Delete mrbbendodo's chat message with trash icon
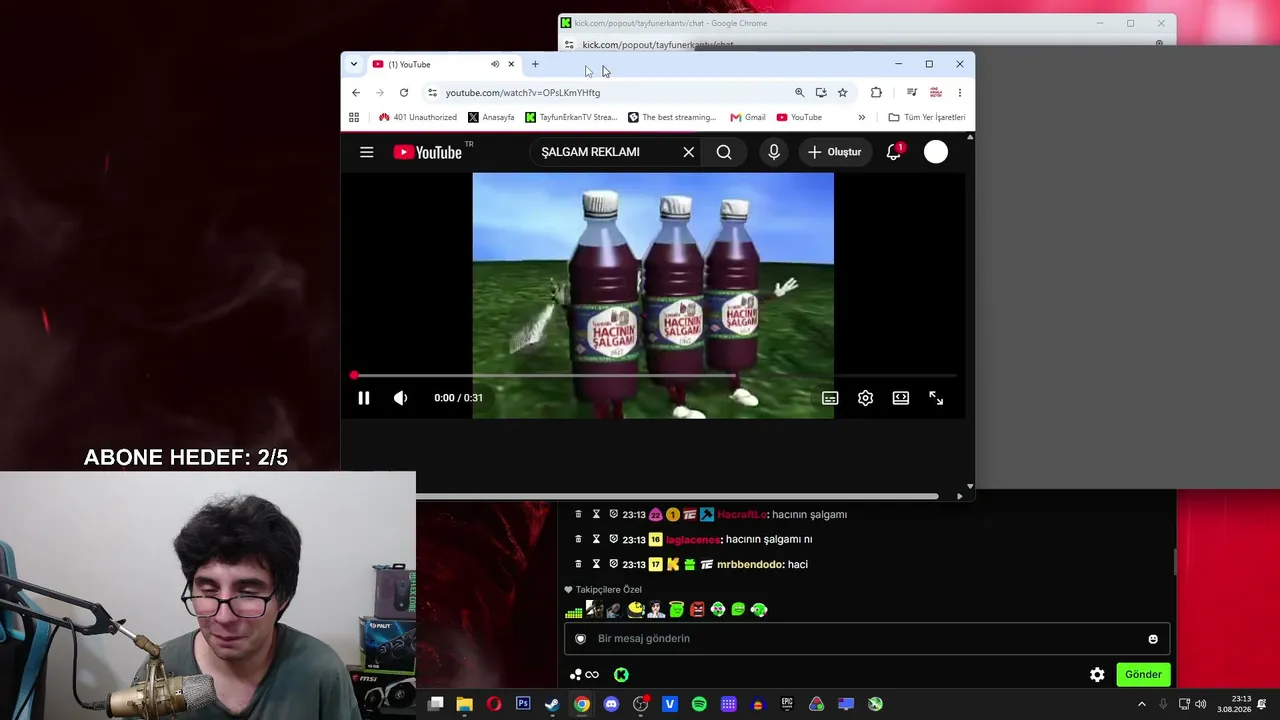This screenshot has height=720, width=1280. click(578, 564)
